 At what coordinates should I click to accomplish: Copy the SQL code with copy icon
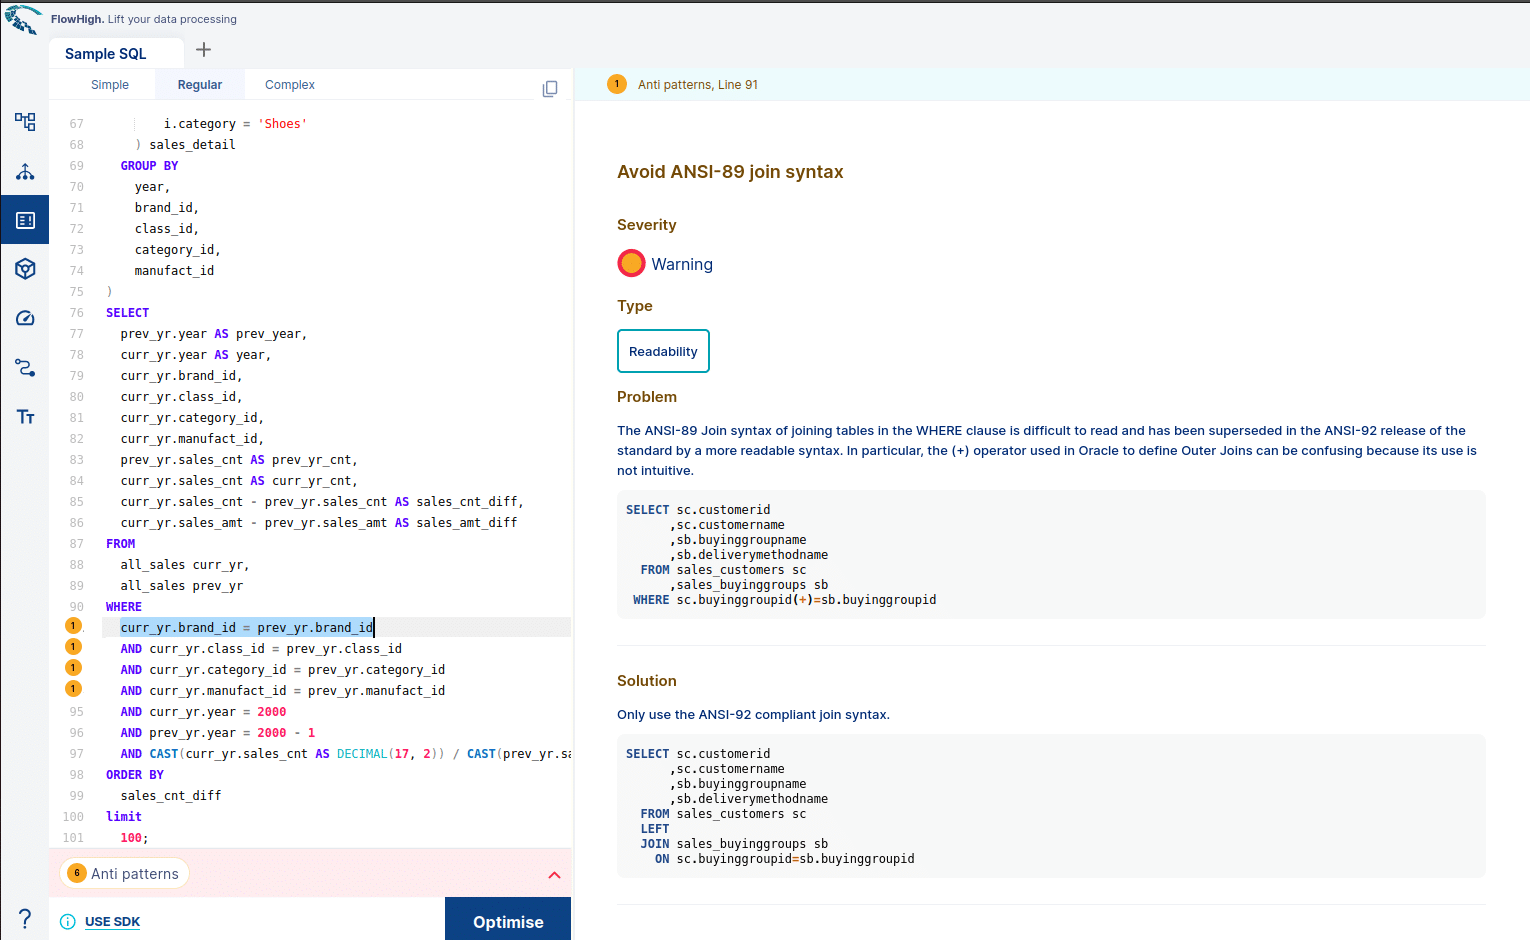point(549,89)
